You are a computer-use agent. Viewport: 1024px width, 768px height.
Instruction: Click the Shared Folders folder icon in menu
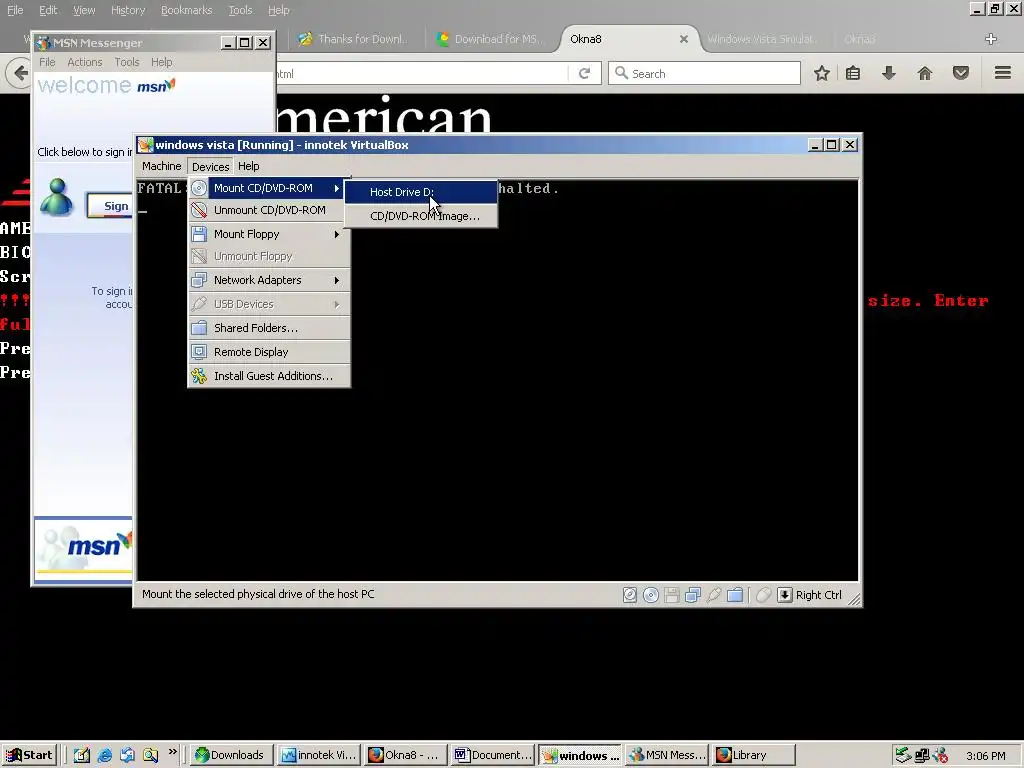point(199,328)
